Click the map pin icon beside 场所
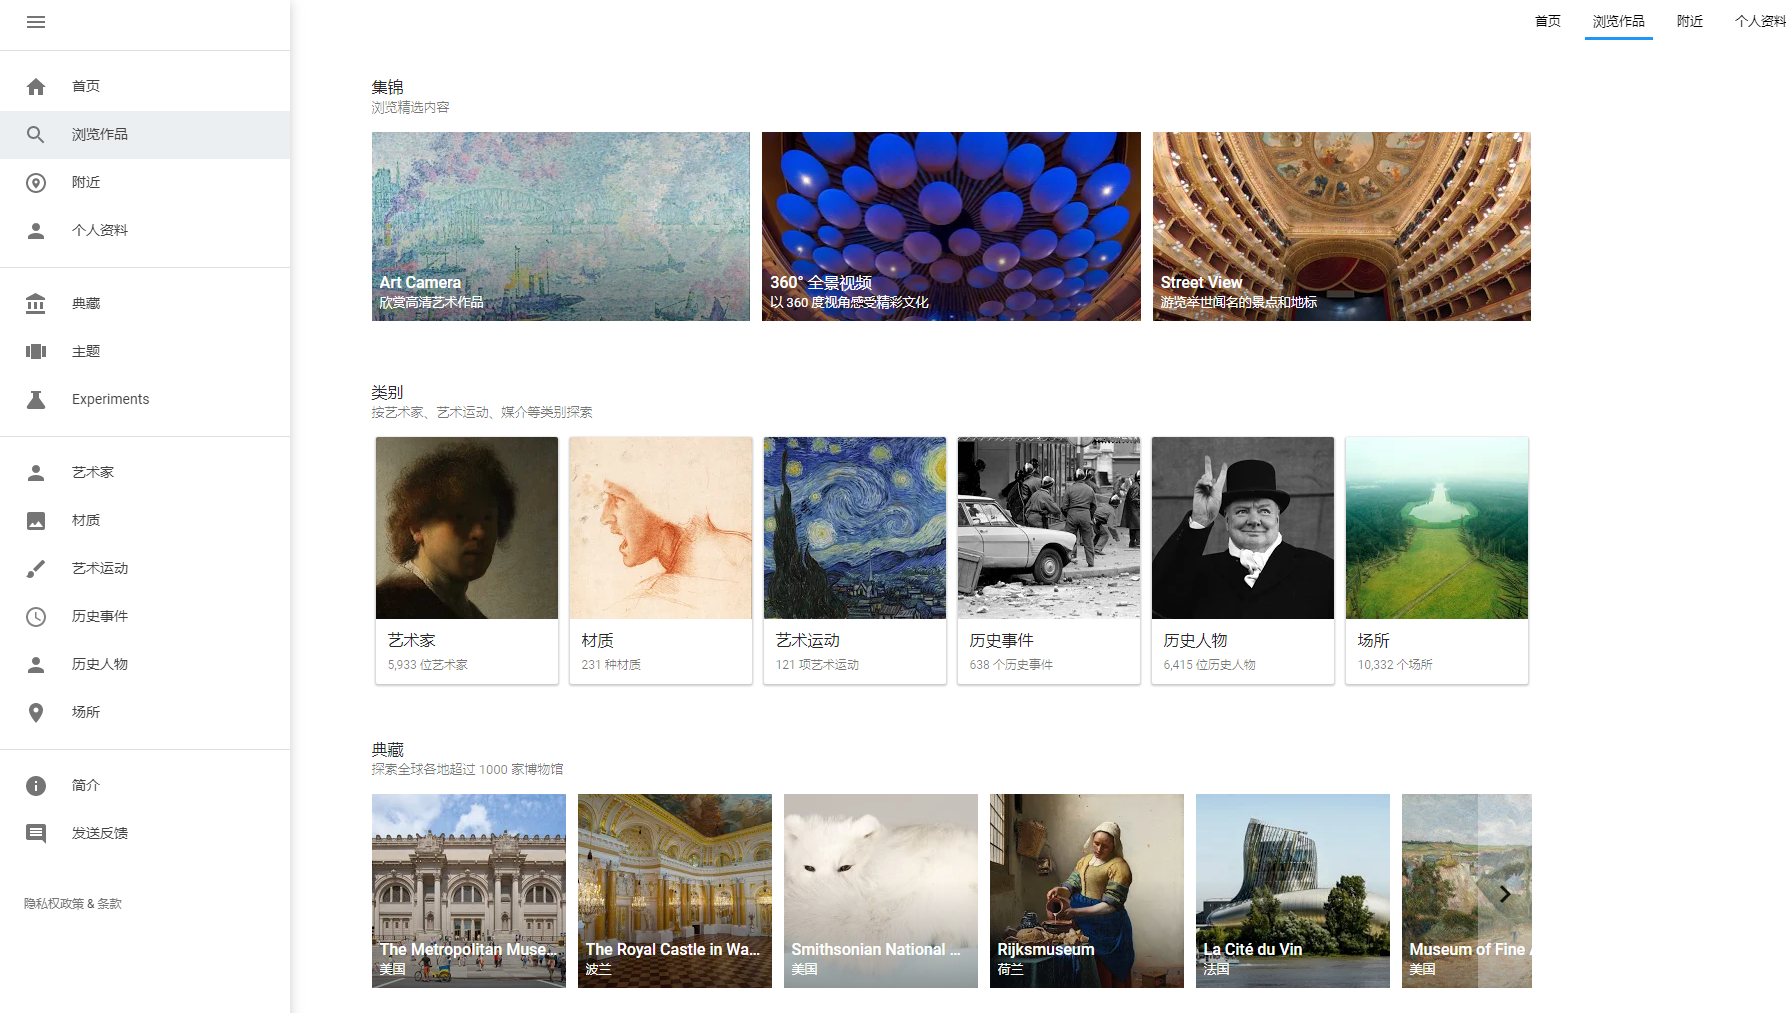The image size is (1786, 1013). coord(36,712)
